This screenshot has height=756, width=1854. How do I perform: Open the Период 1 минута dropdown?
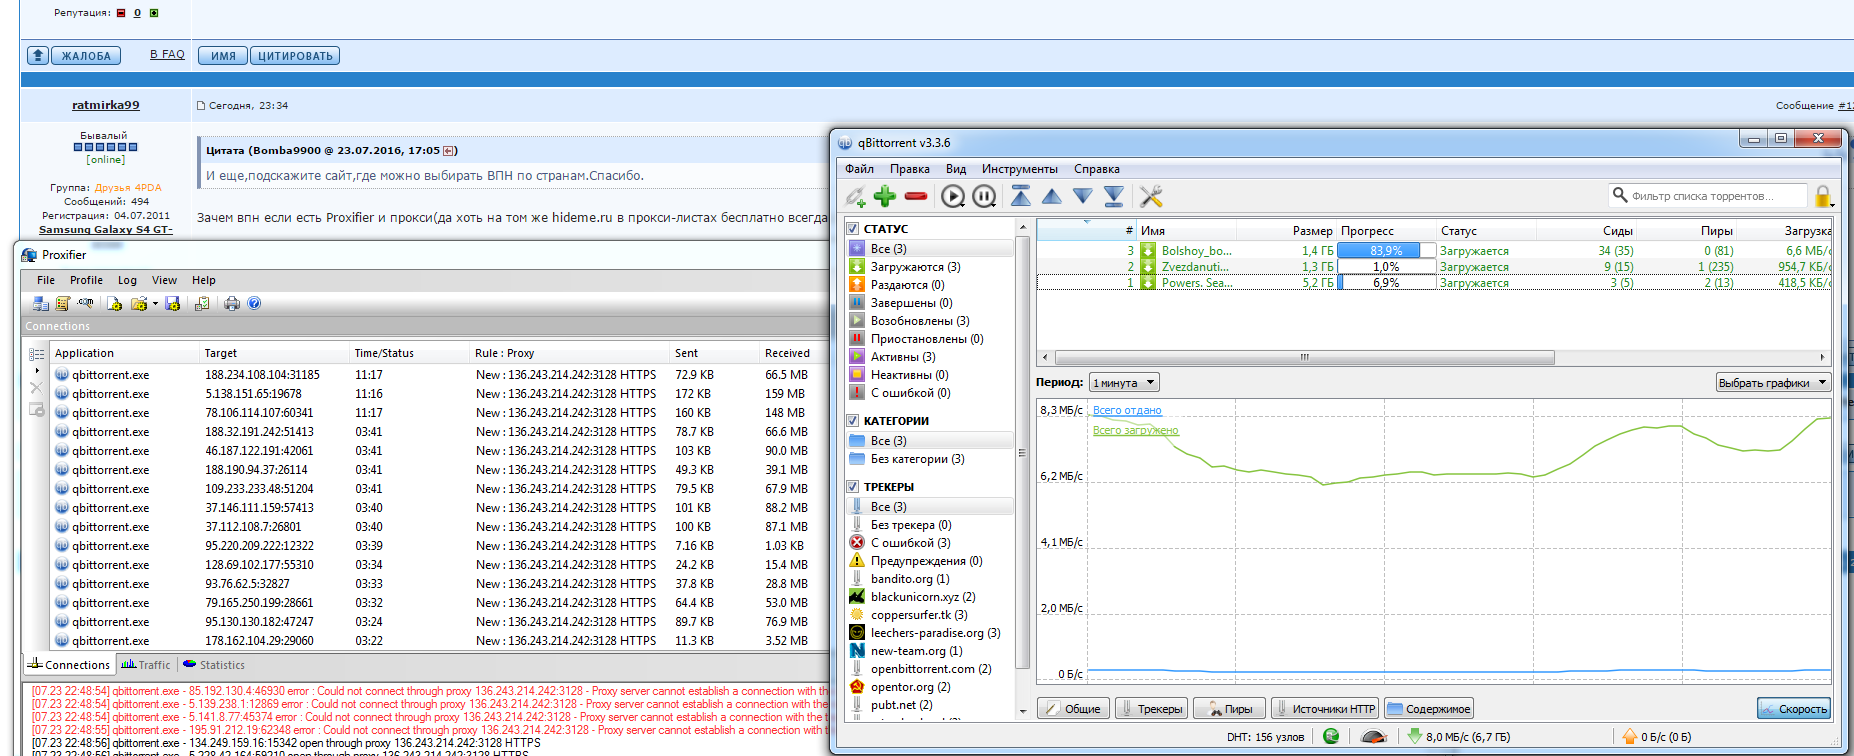pos(1124,383)
